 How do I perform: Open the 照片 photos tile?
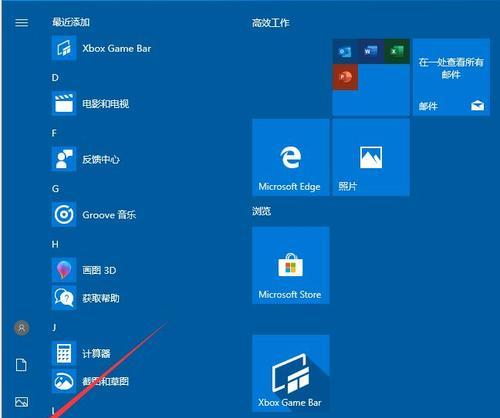pyautogui.click(x=371, y=157)
